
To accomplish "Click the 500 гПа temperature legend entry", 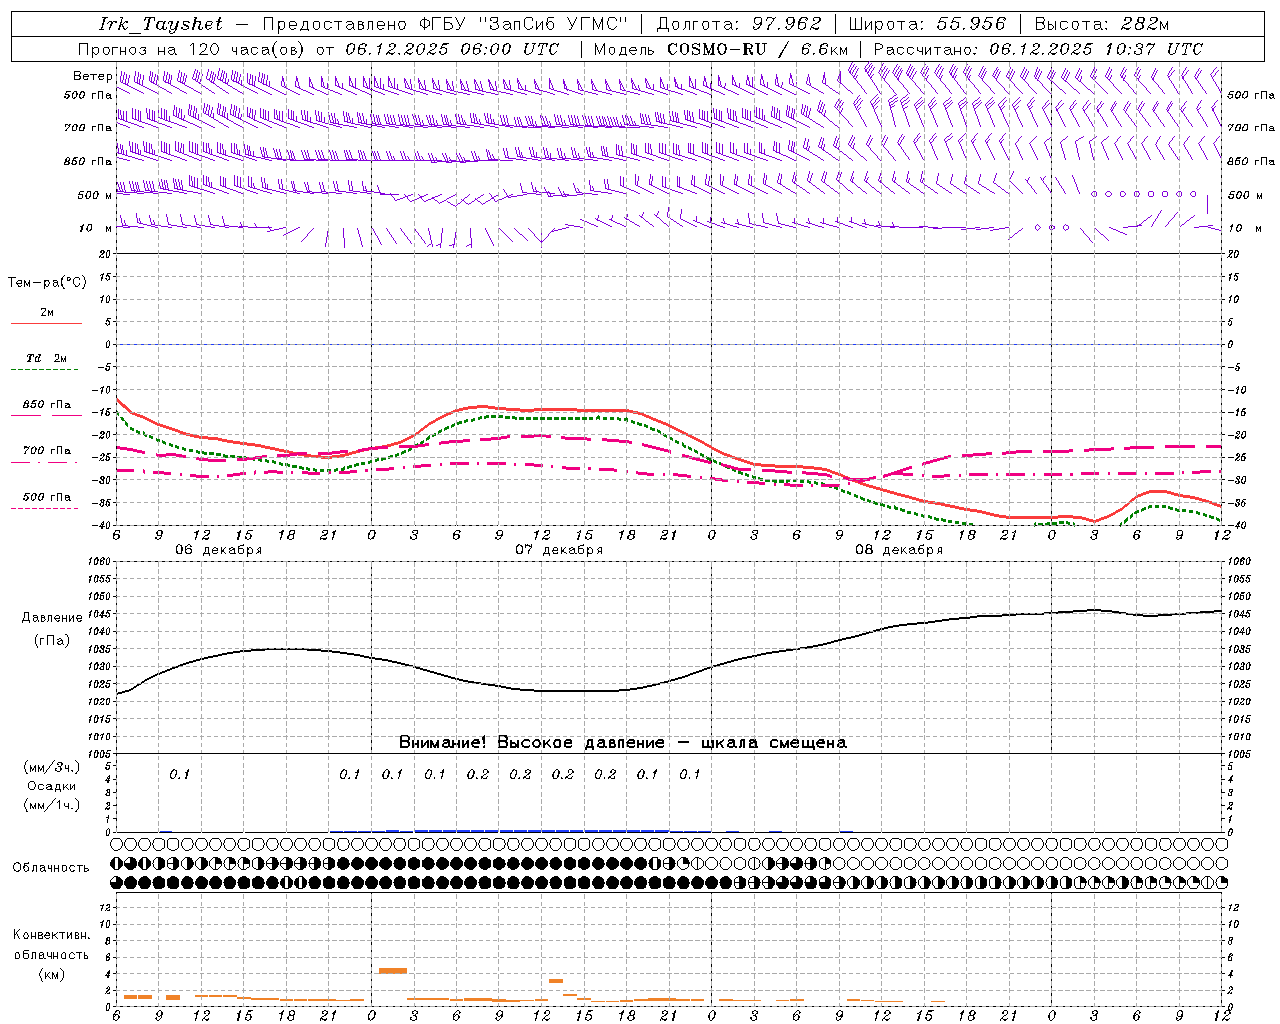I will 46,497.
